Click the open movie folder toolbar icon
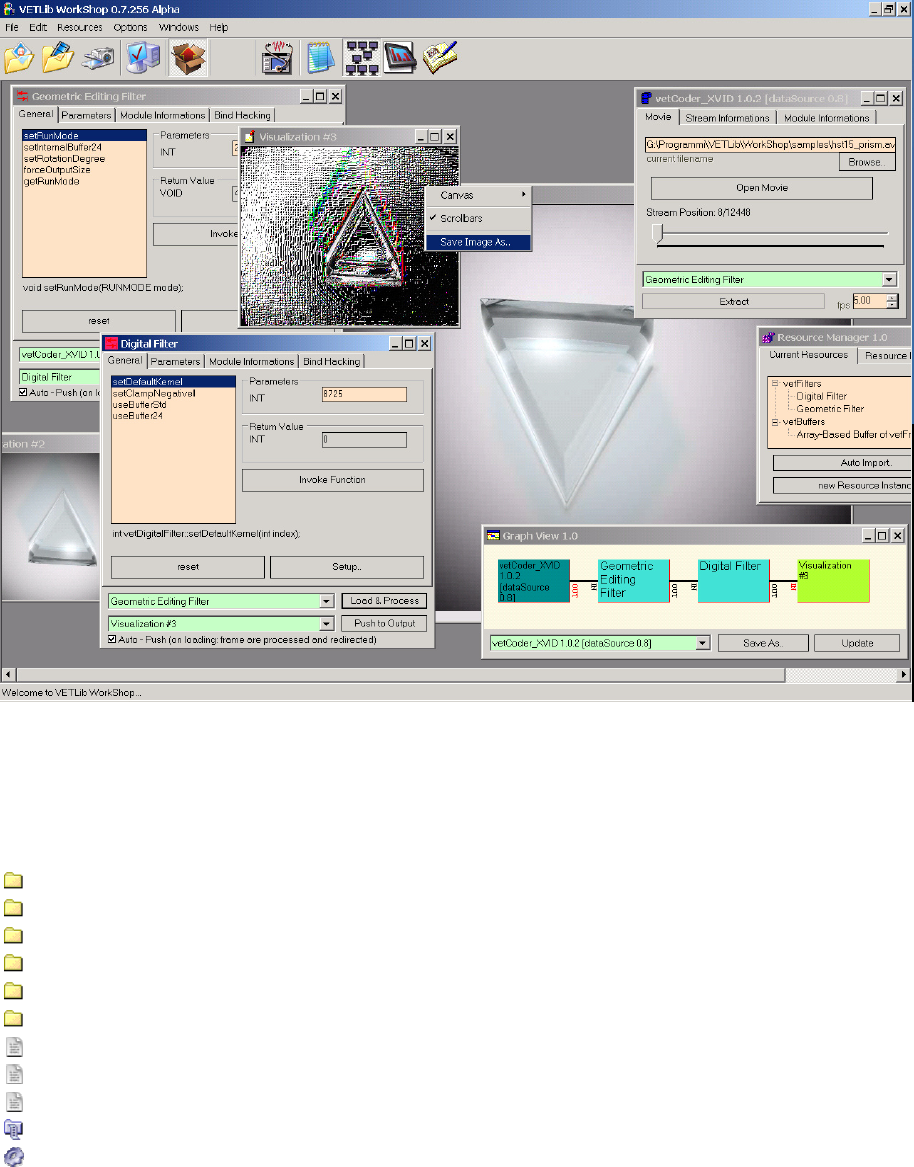 (x=59, y=58)
